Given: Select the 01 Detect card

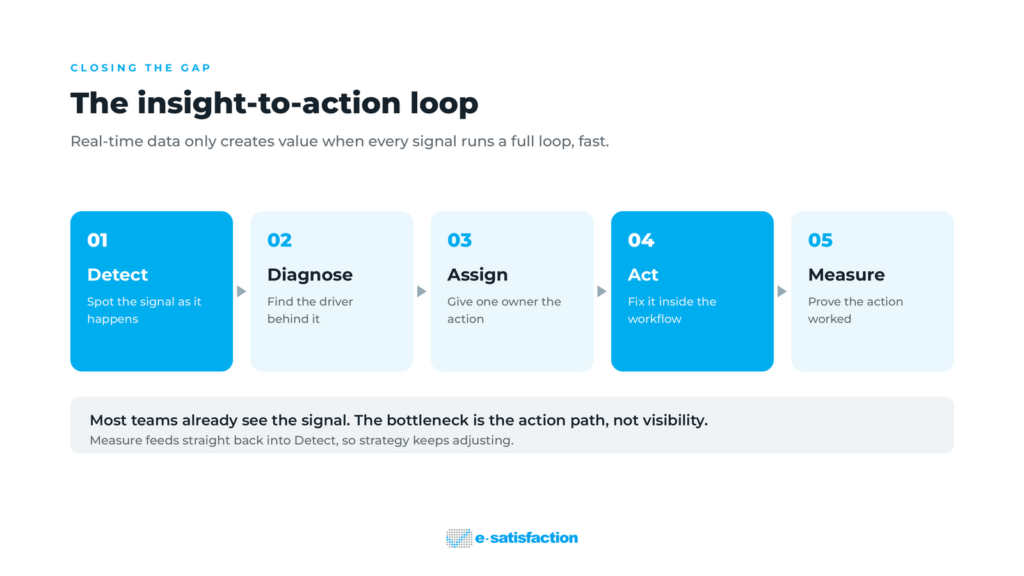Looking at the screenshot, I should (152, 291).
